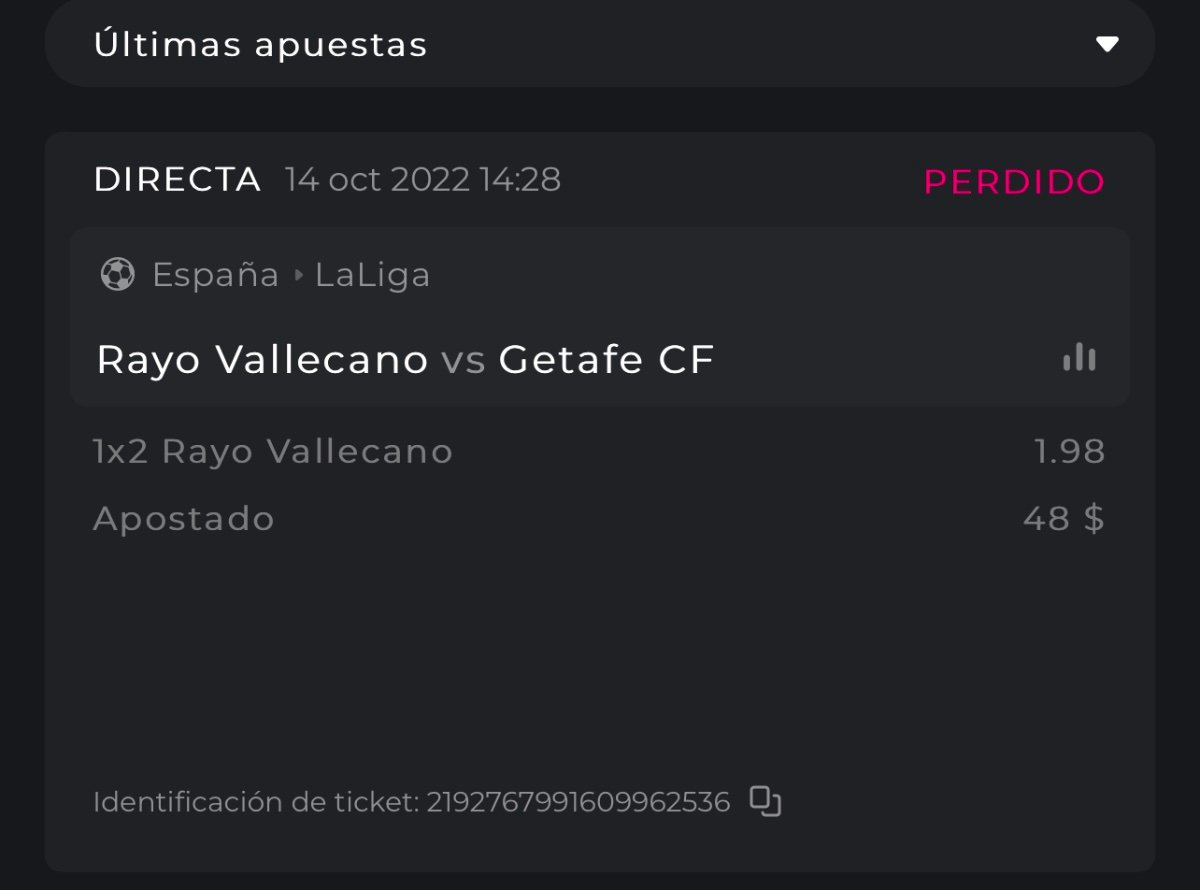Click the vs separator in match title
The height and width of the screenshot is (890, 1200).
click(463, 360)
